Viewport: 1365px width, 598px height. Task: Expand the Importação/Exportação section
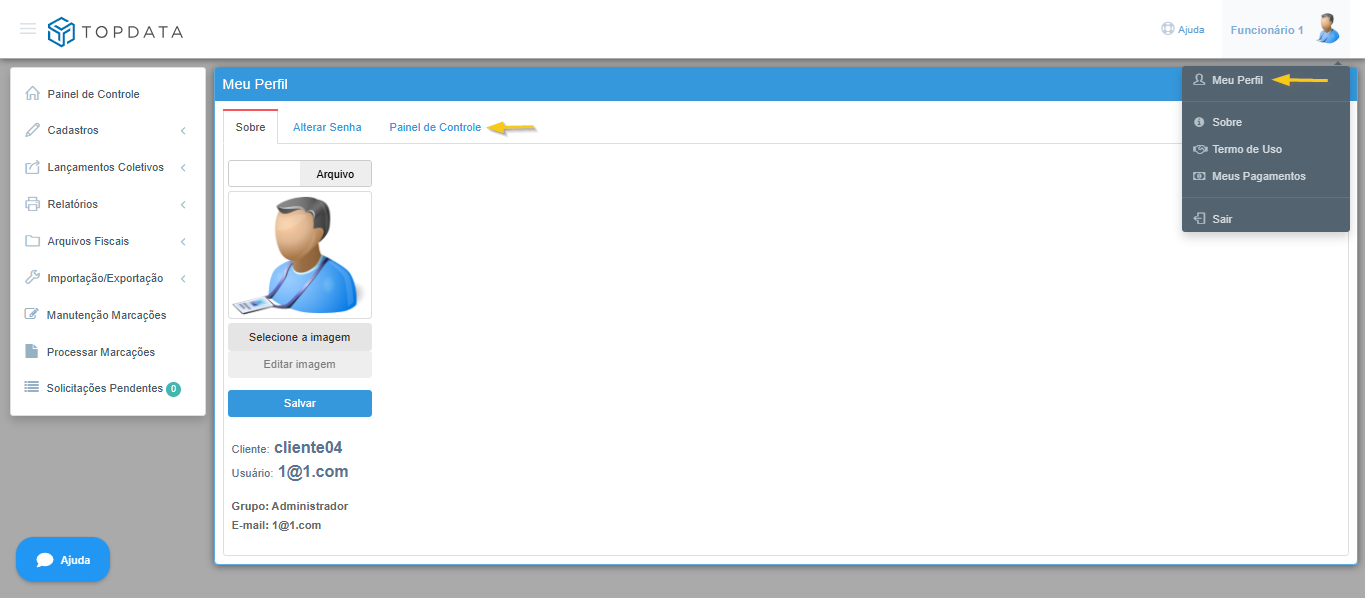[x=107, y=278]
